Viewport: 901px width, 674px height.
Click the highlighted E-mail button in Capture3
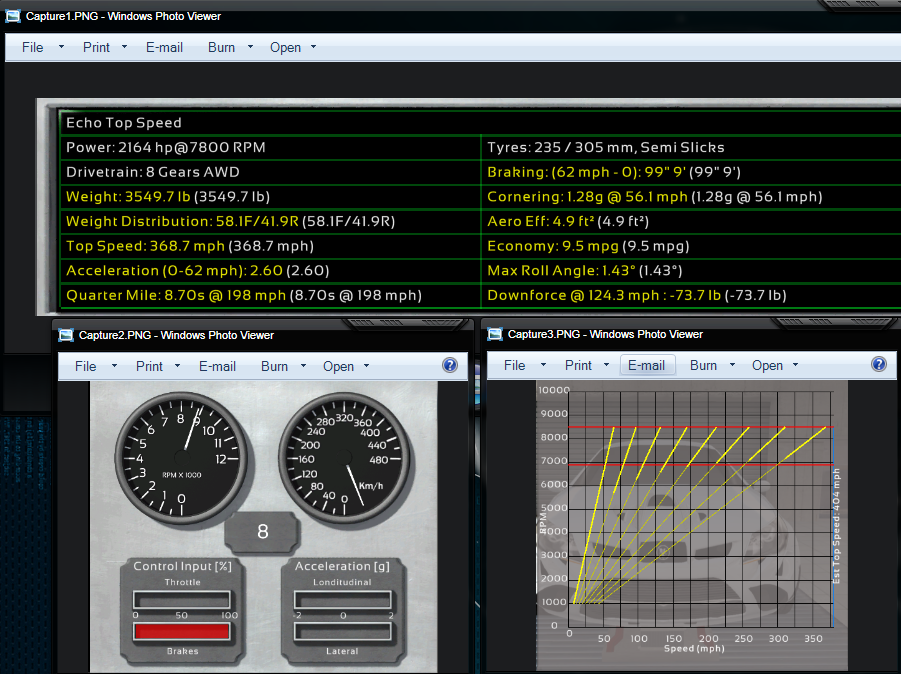[x=646, y=365]
